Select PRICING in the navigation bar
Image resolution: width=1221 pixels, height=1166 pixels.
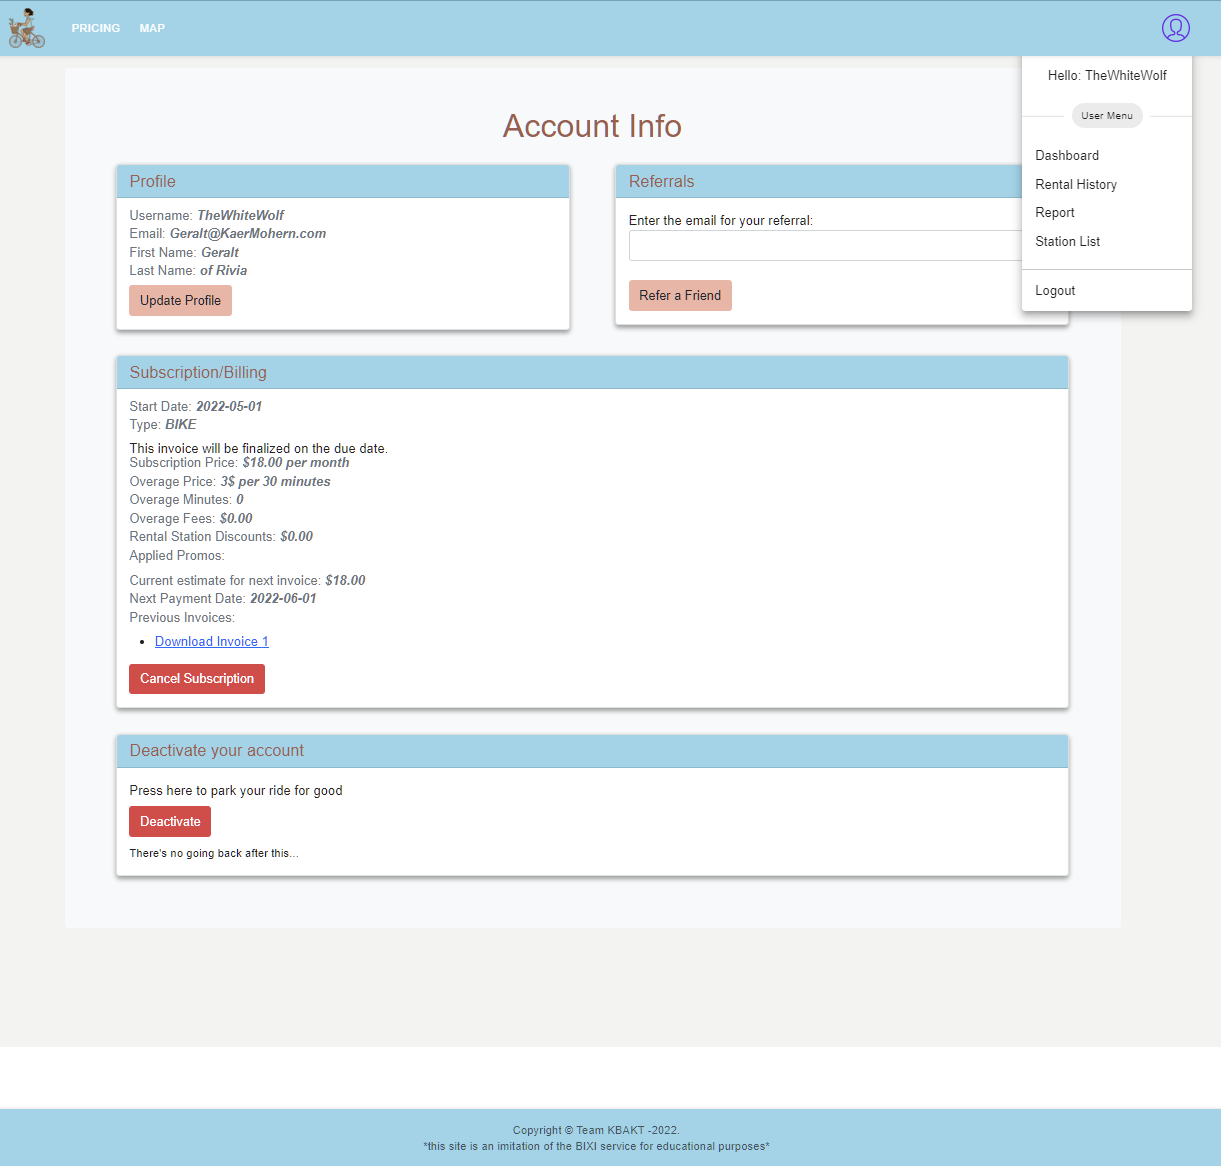coord(95,28)
